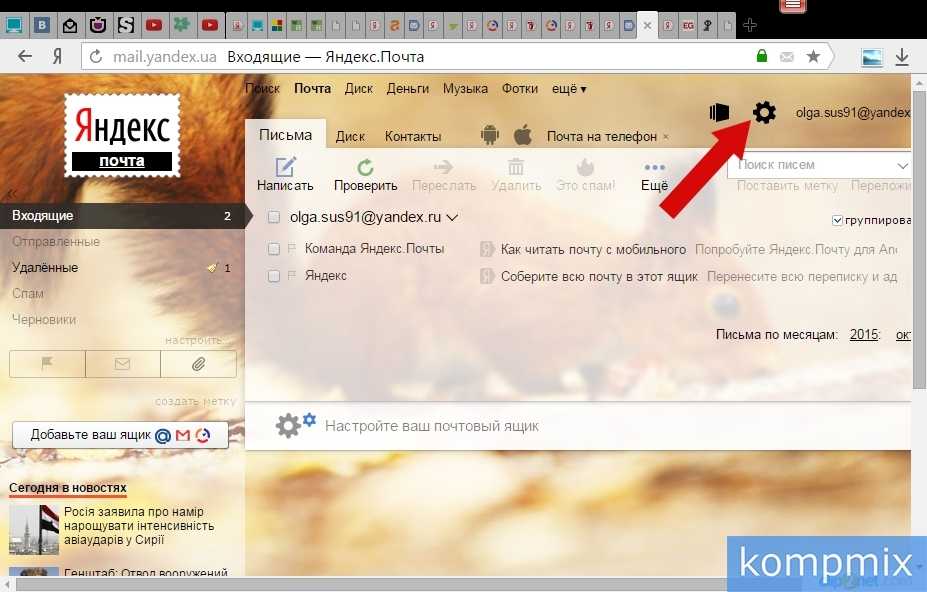Filter messages with attachments paperclip
927x592 pixels.
point(198,364)
